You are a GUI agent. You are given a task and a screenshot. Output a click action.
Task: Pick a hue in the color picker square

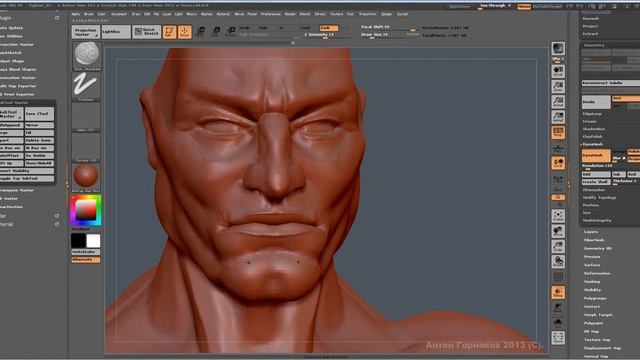point(86,210)
